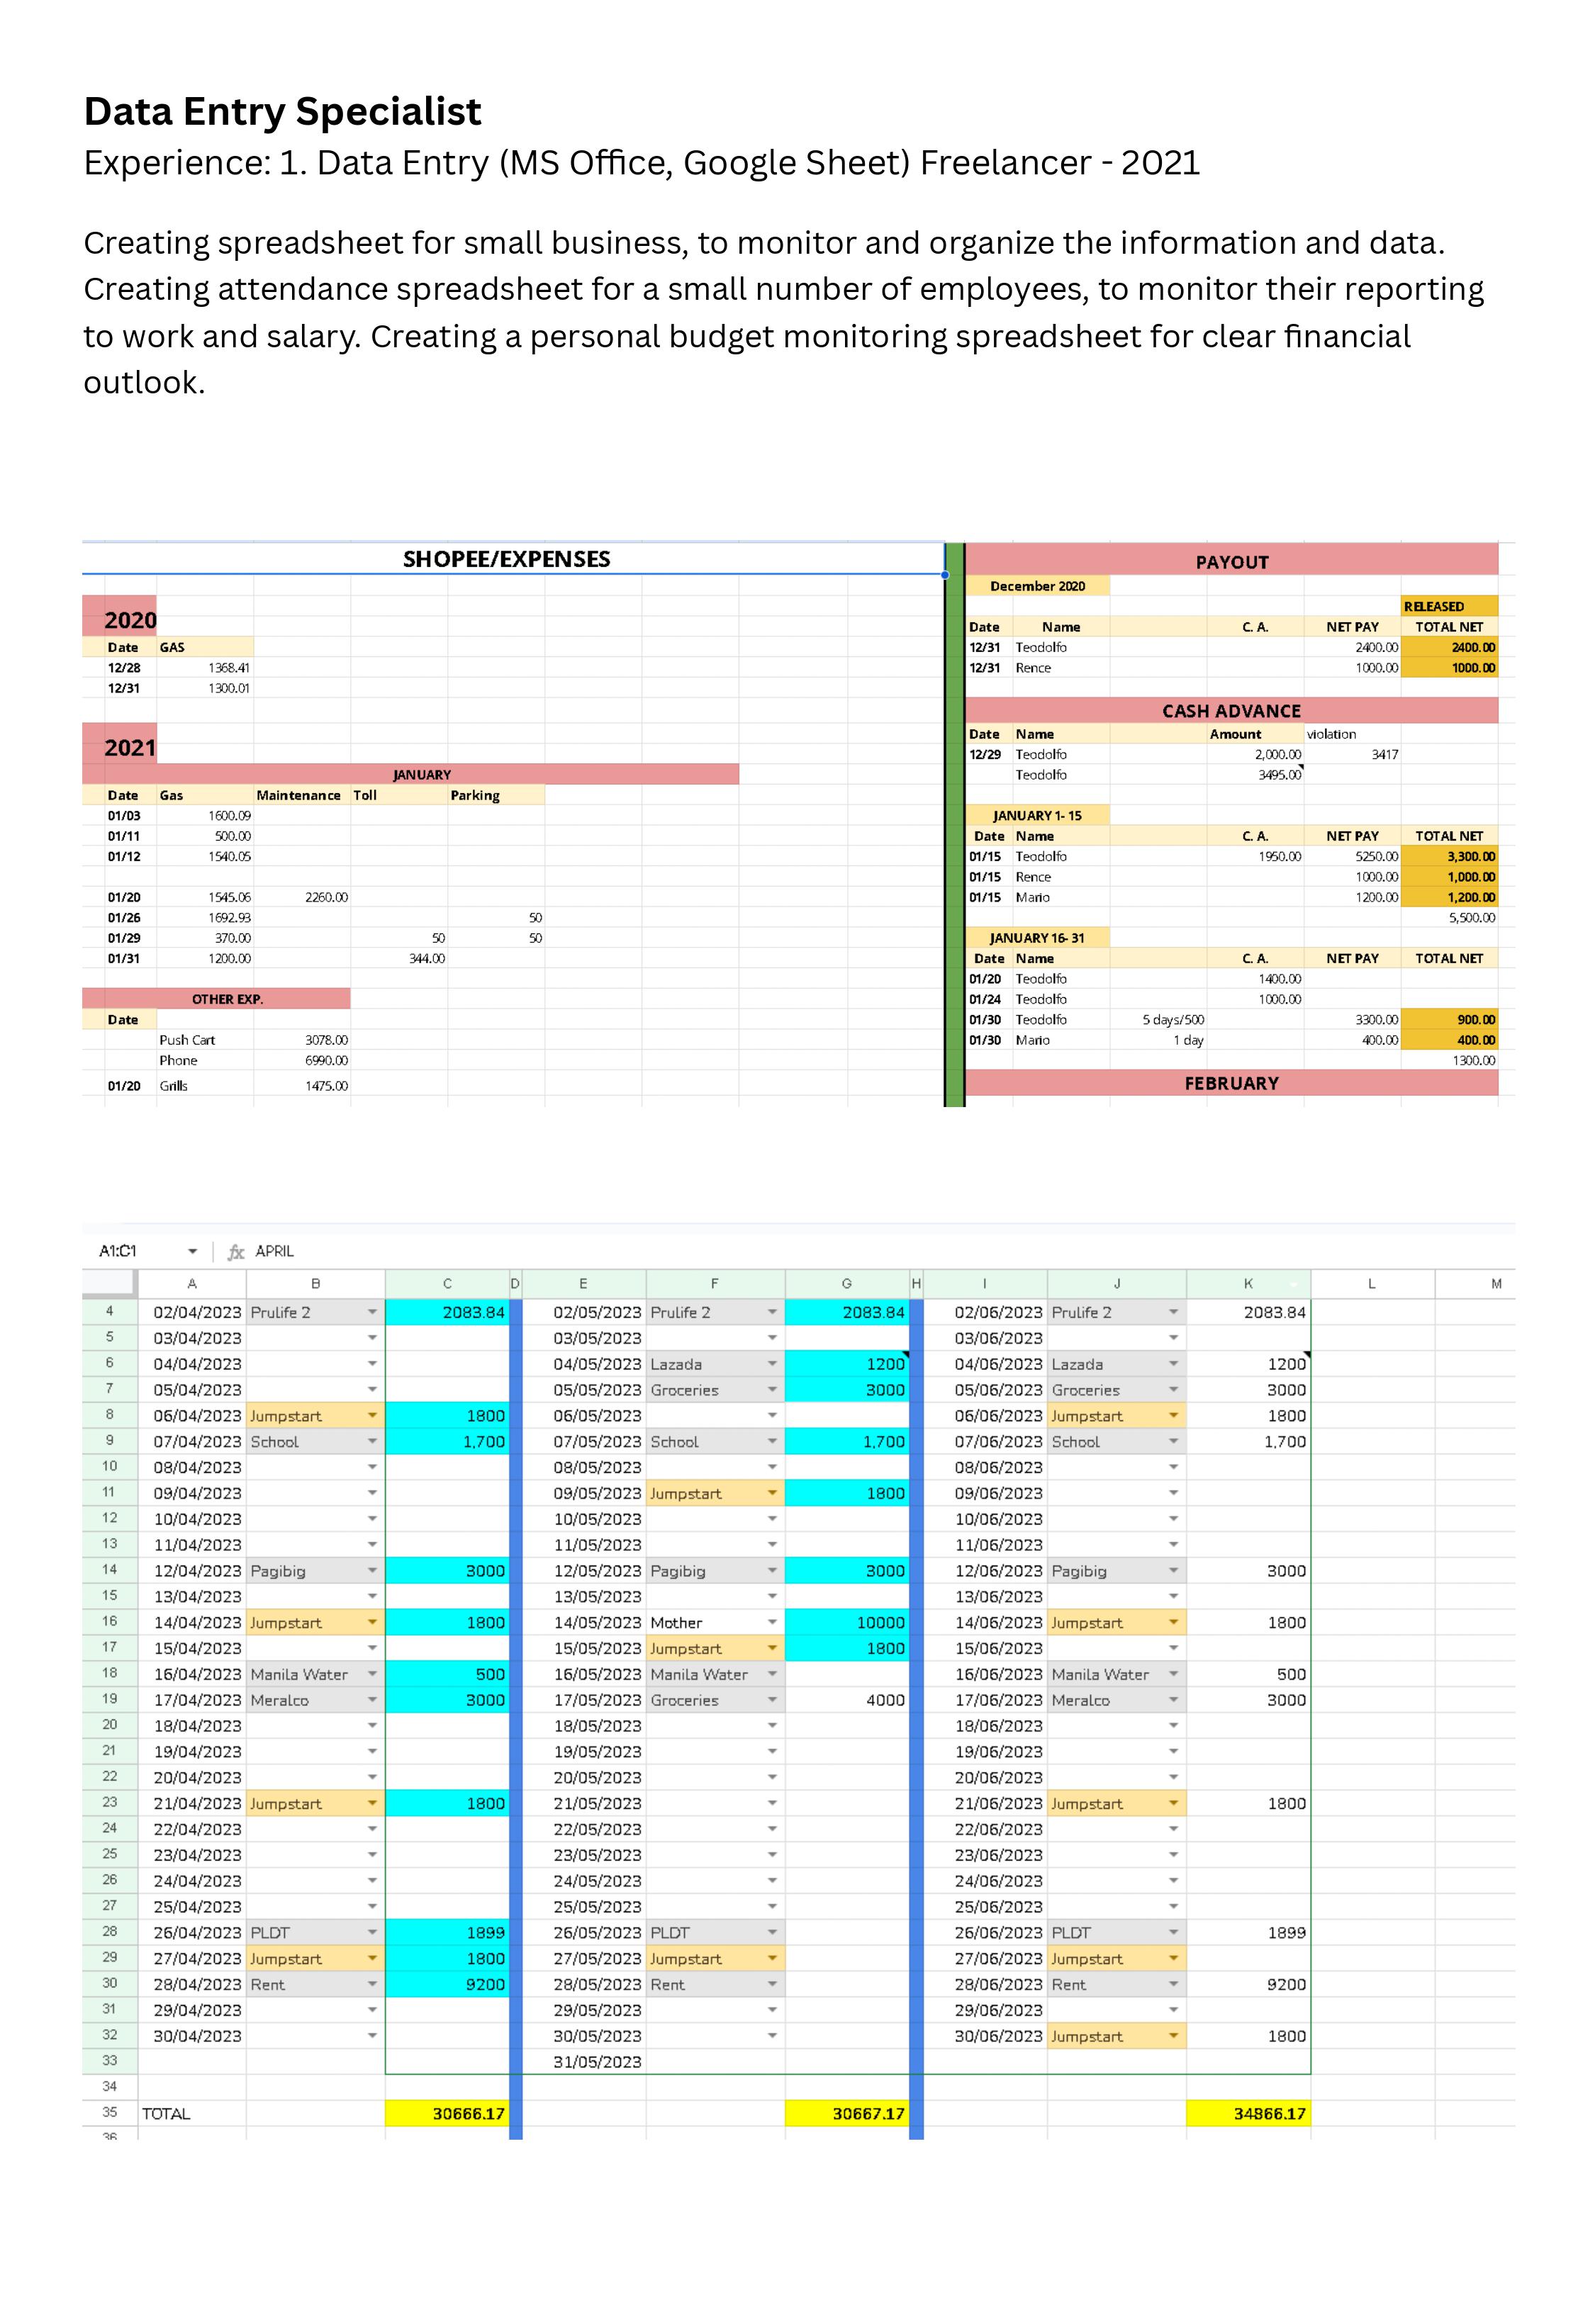
Task: Select column B header
Action: [x=316, y=1284]
